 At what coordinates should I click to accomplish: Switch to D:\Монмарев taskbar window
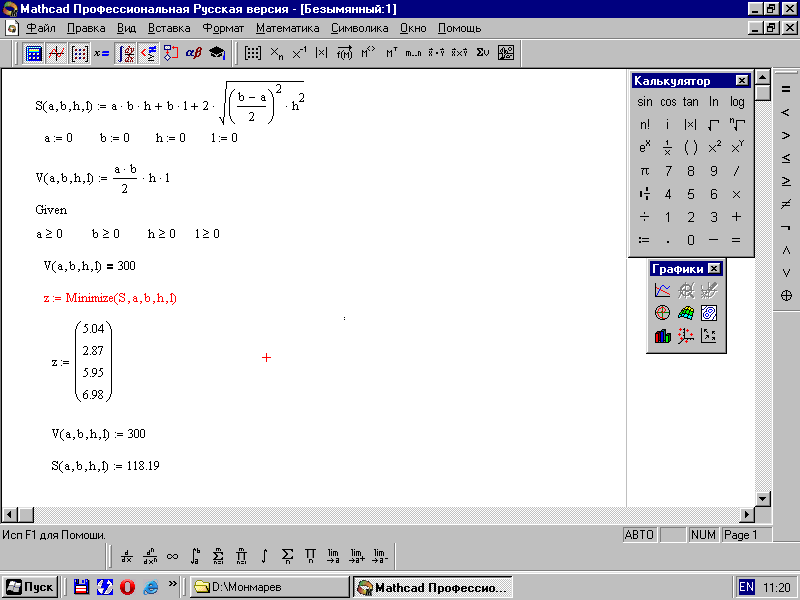coord(269,587)
